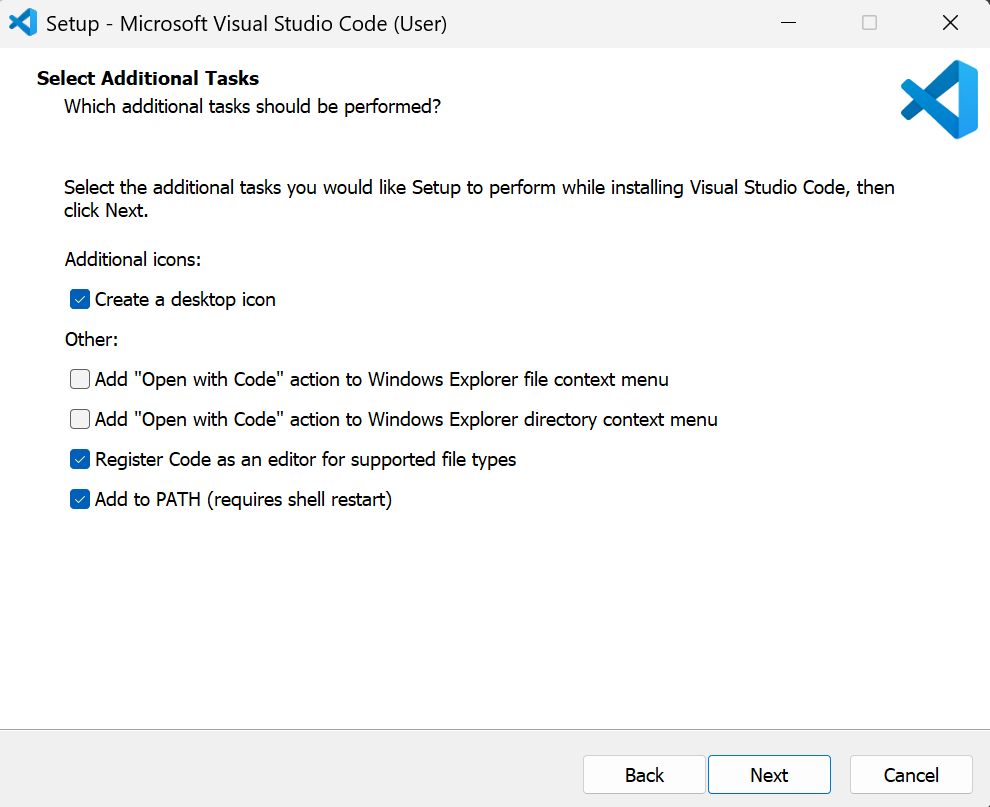Toggle Register Code as editor checkbox
Image resolution: width=990 pixels, height=807 pixels.
(x=80, y=460)
